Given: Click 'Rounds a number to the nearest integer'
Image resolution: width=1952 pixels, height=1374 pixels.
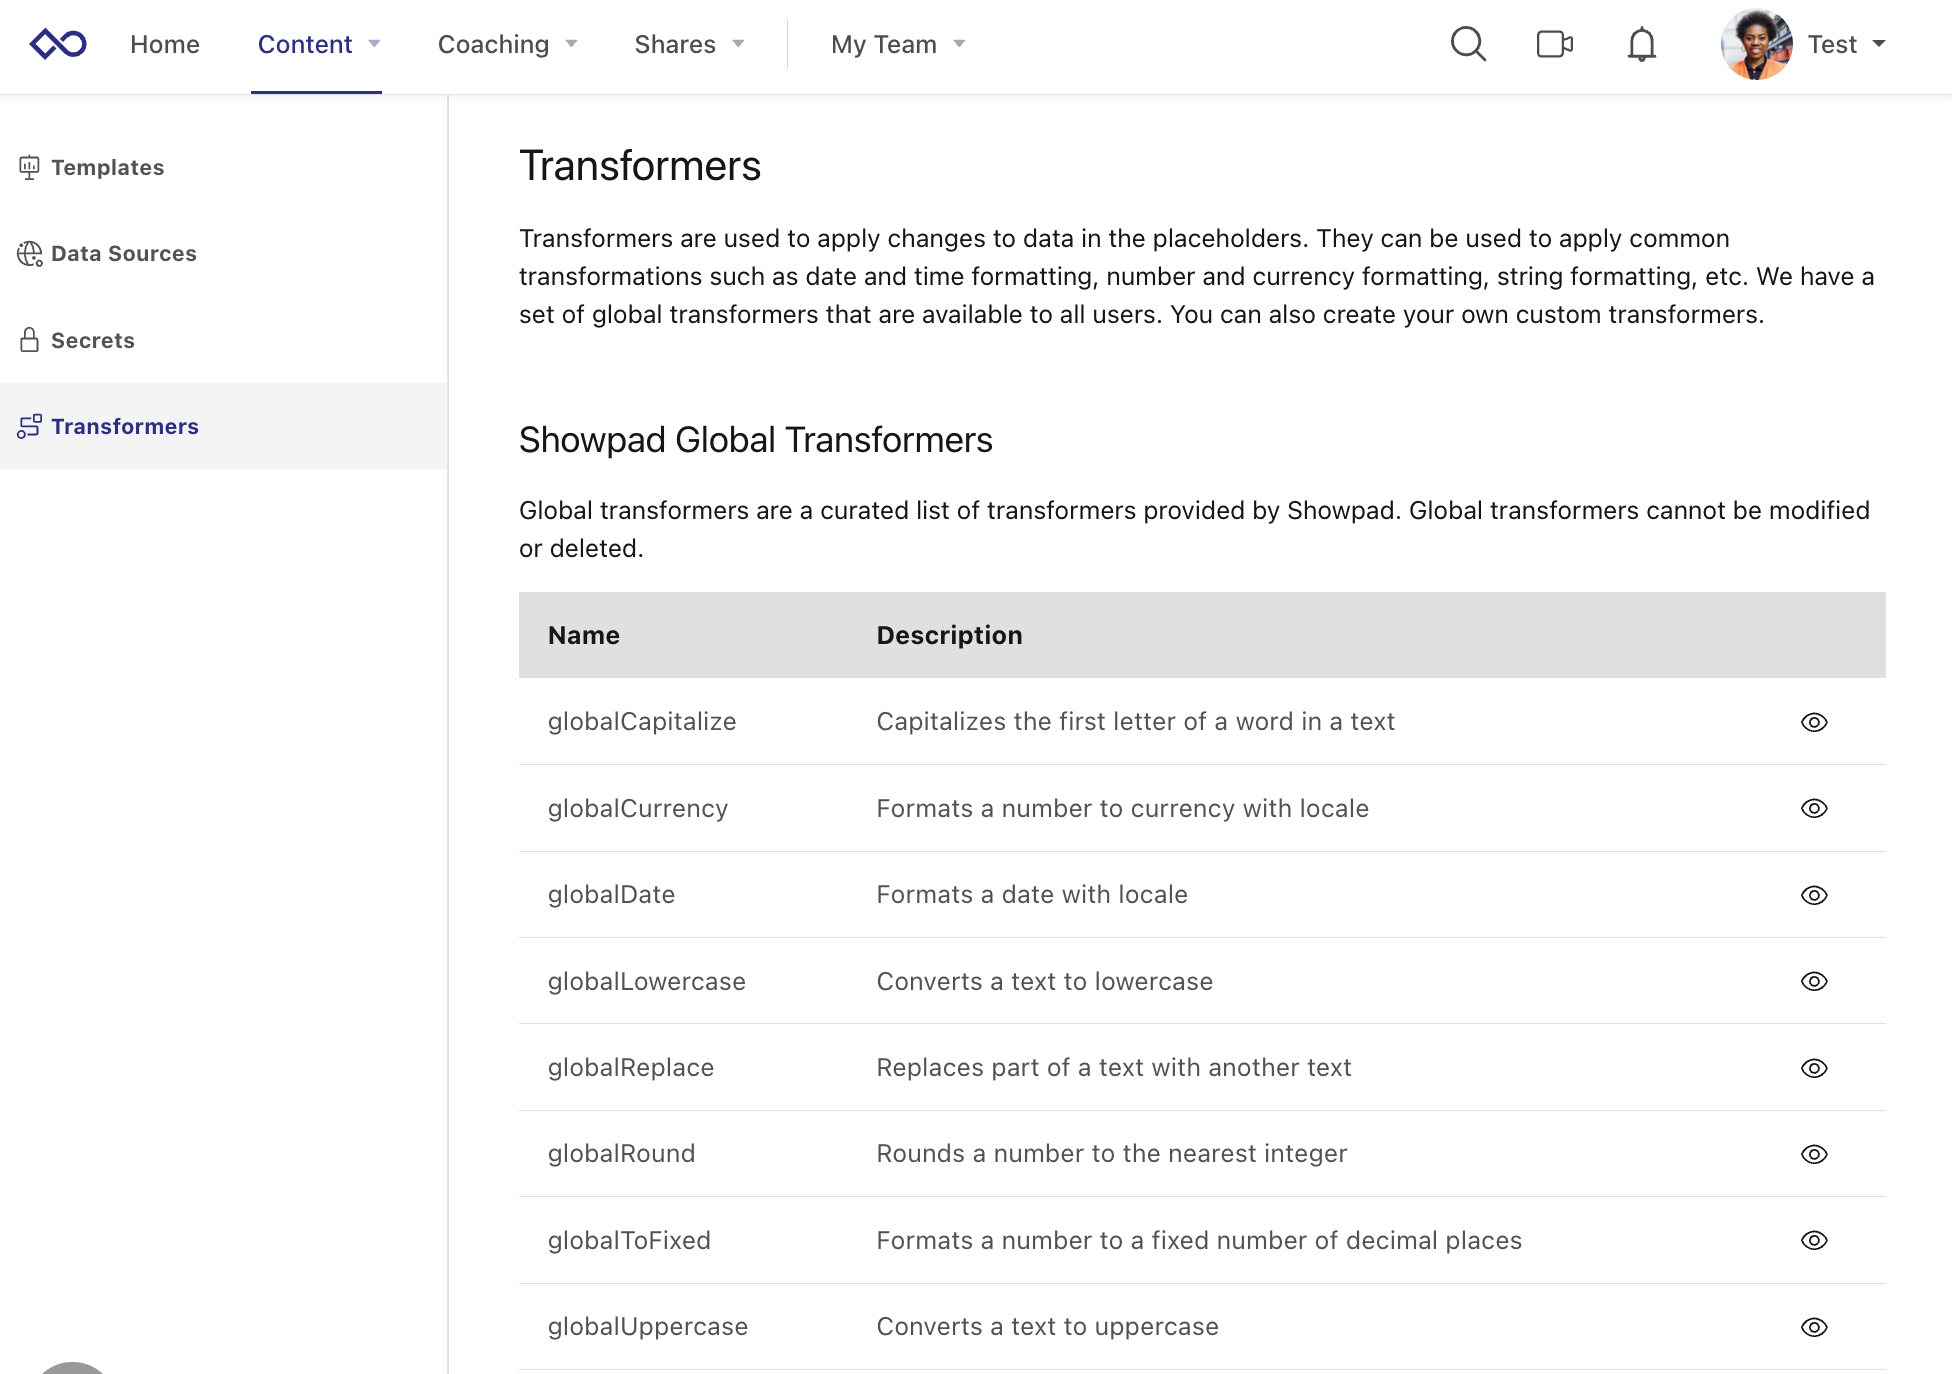Looking at the screenshot, I should pyautogui.click(x=1112, y=1153).
